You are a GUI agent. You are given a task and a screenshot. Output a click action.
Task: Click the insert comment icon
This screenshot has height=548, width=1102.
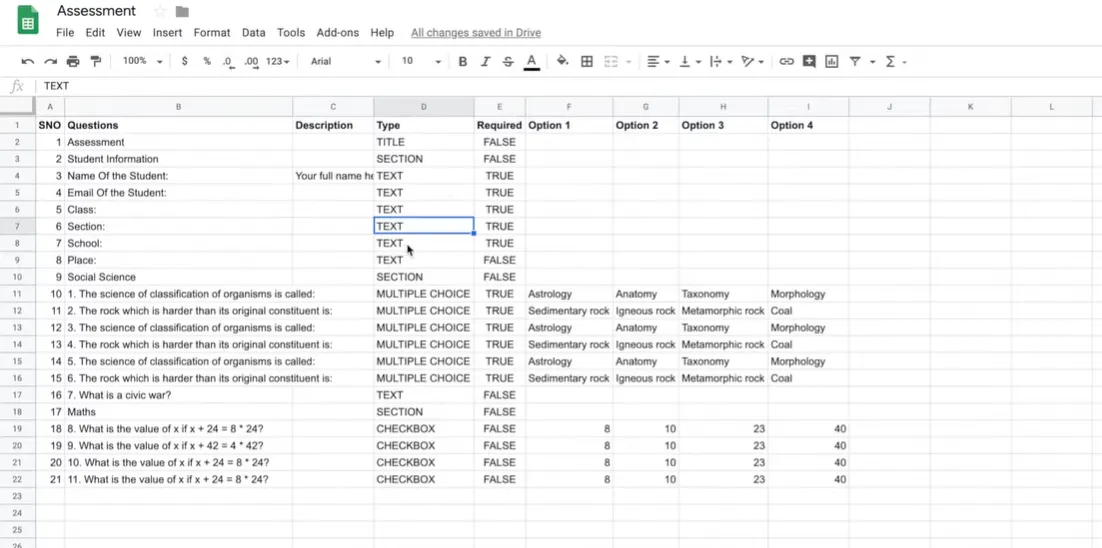pyautogui.click(x=809, y=62)
